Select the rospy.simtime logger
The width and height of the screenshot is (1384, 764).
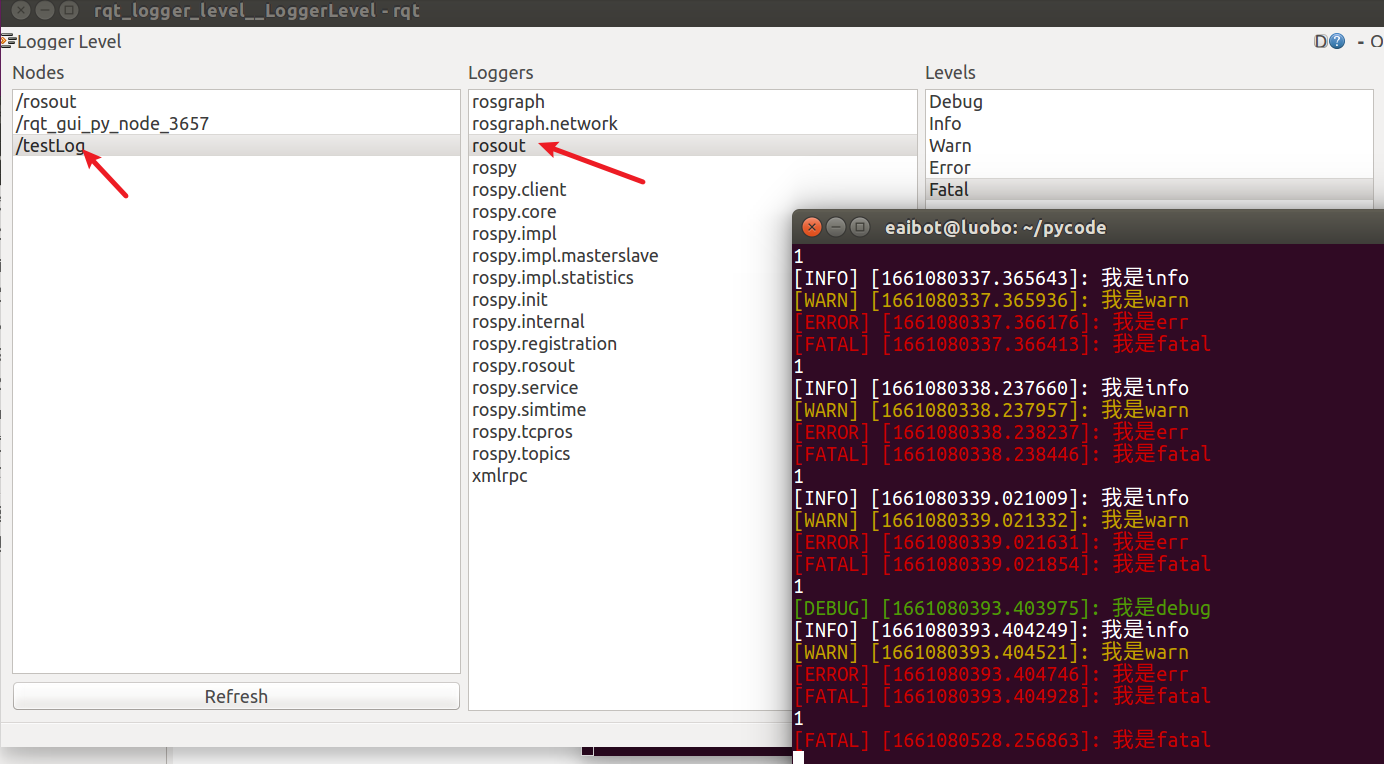coord(630,410)
